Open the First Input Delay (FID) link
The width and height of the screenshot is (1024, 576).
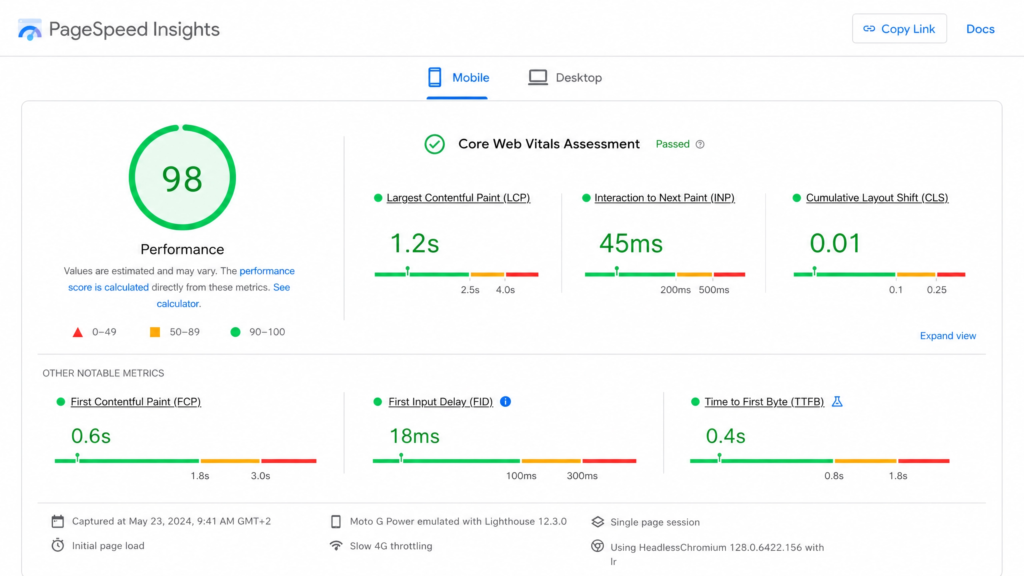click(440, 402)
